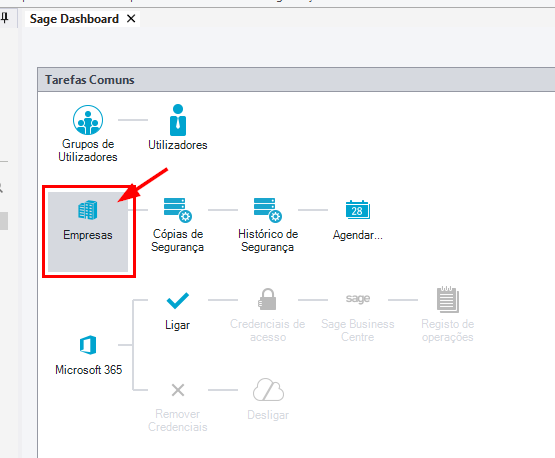555x458 pixels.
Task: Click the Agendar calendar icon
Action: pyautogui.click(x=357, y=210)
